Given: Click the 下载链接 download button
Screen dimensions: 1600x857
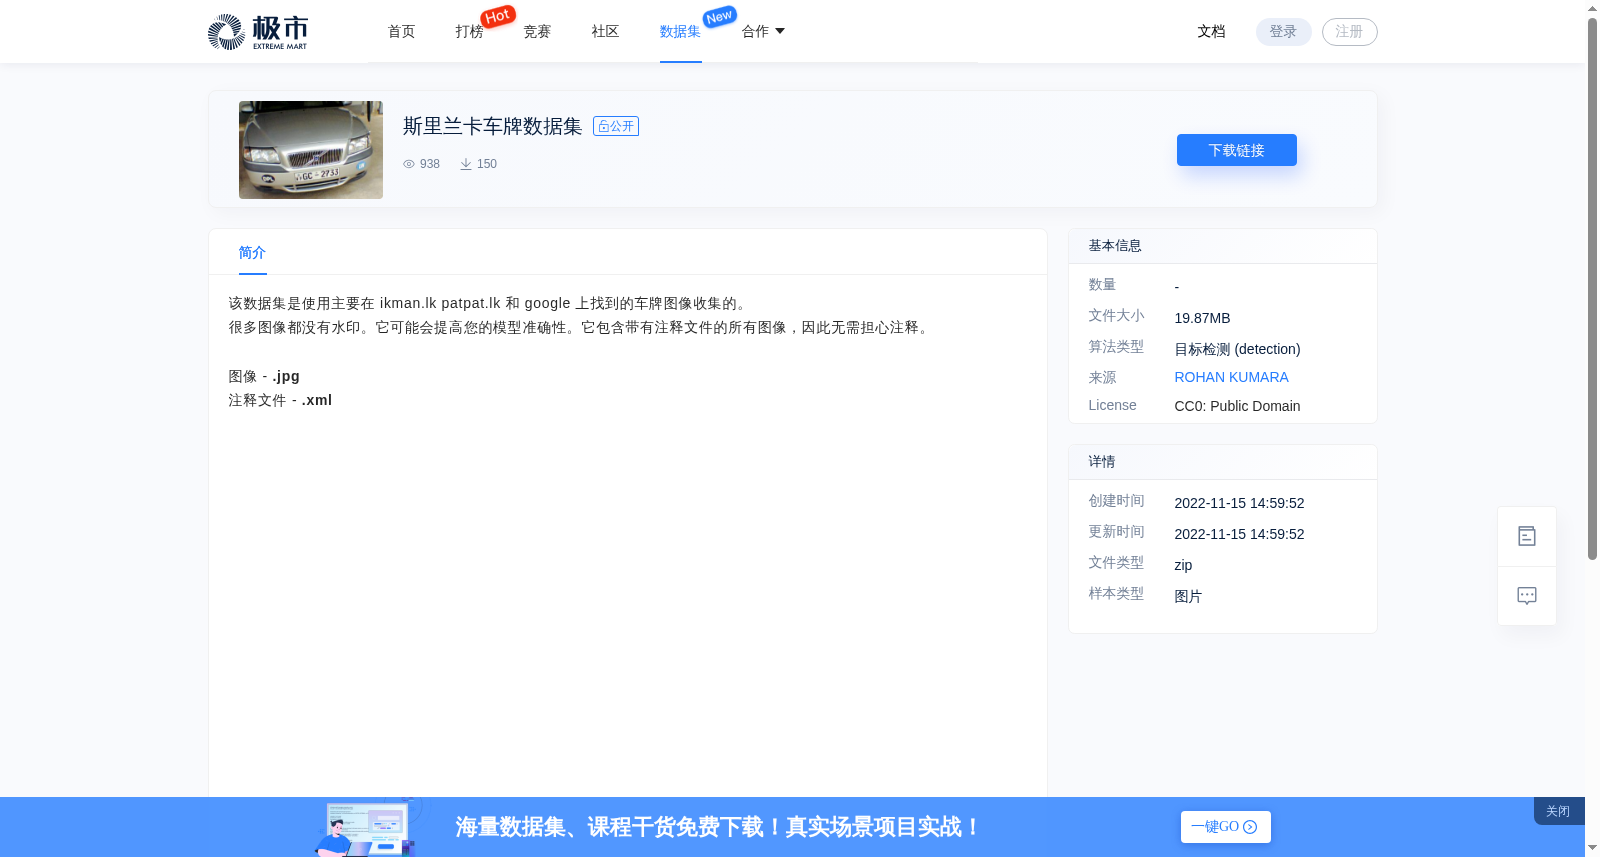Looking at the screenshot, I should click(1237, 150).
